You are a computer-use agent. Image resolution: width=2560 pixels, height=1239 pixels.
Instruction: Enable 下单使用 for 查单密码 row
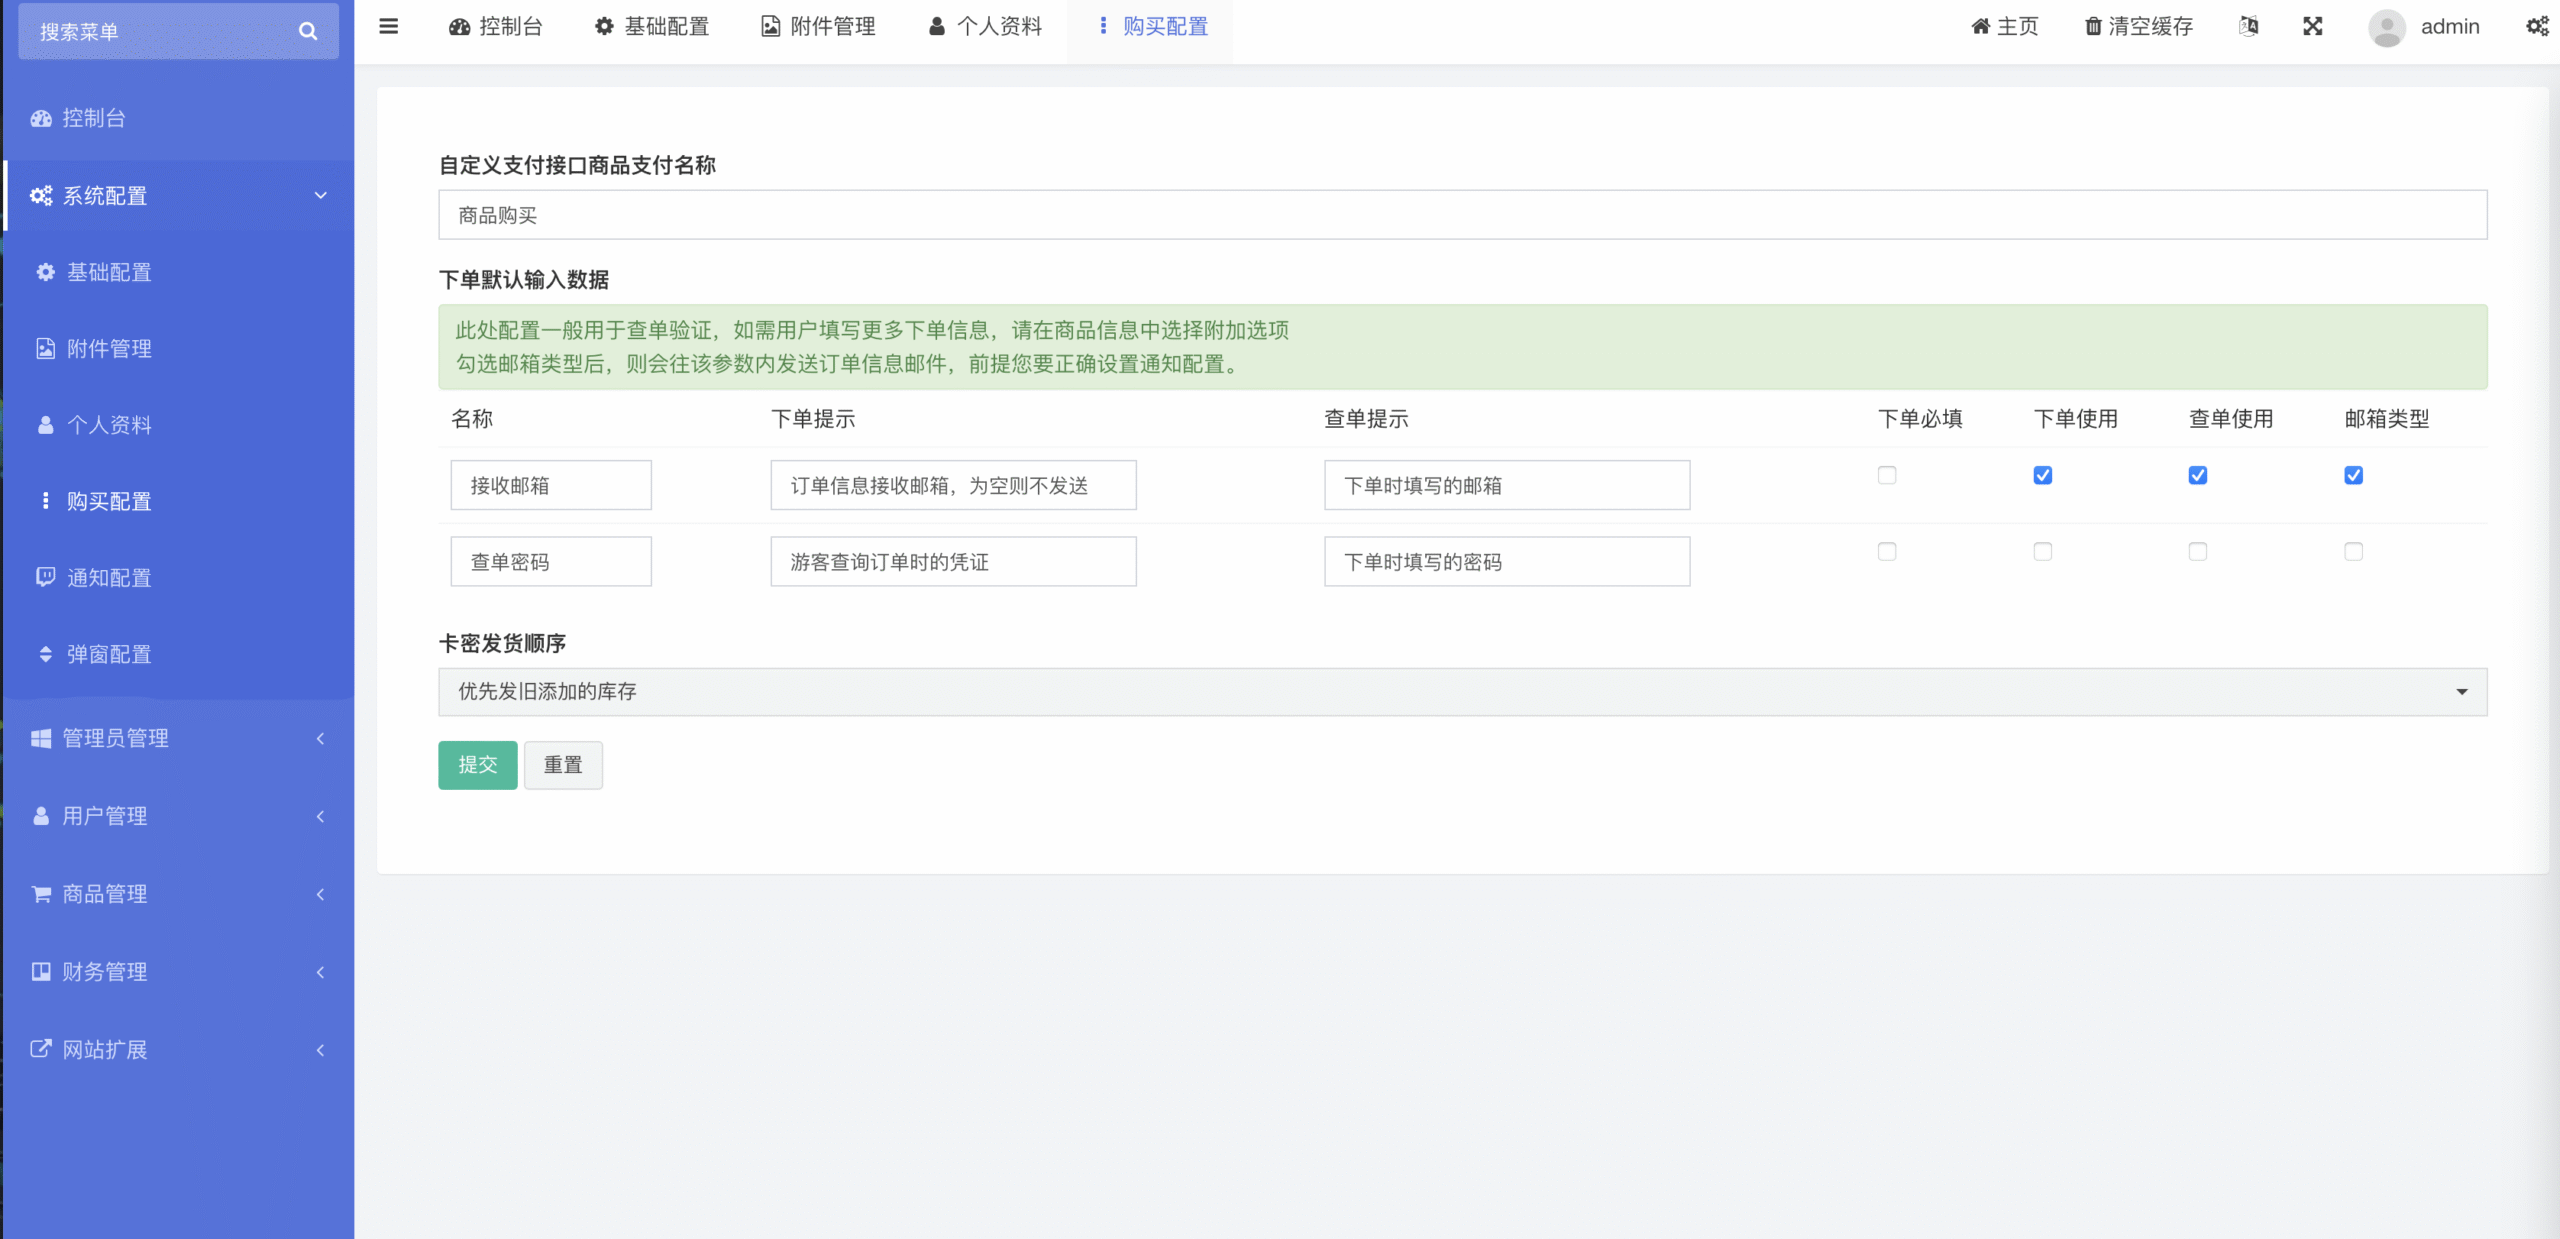point(2043,552)
